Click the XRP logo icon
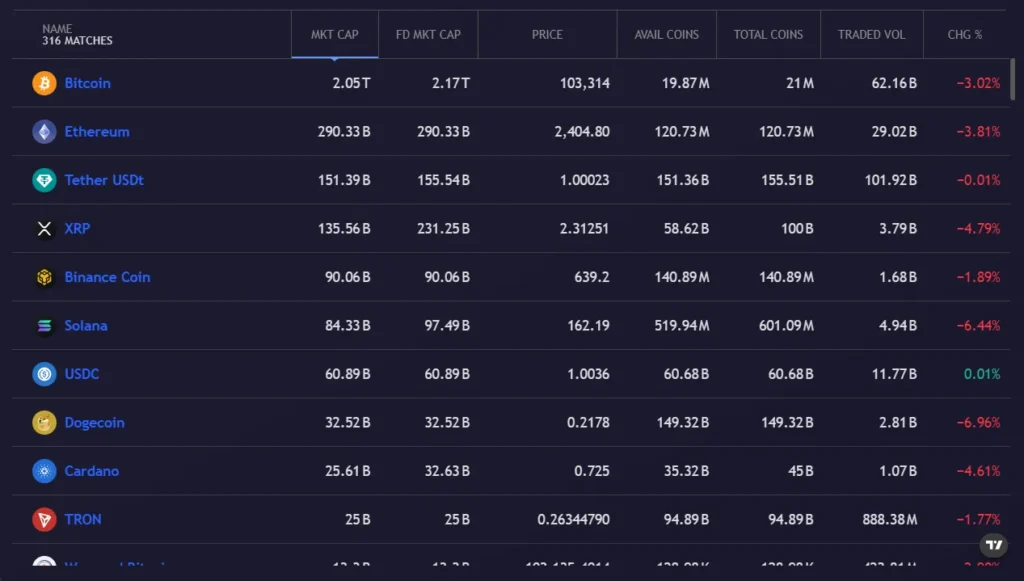 [44, 229]
